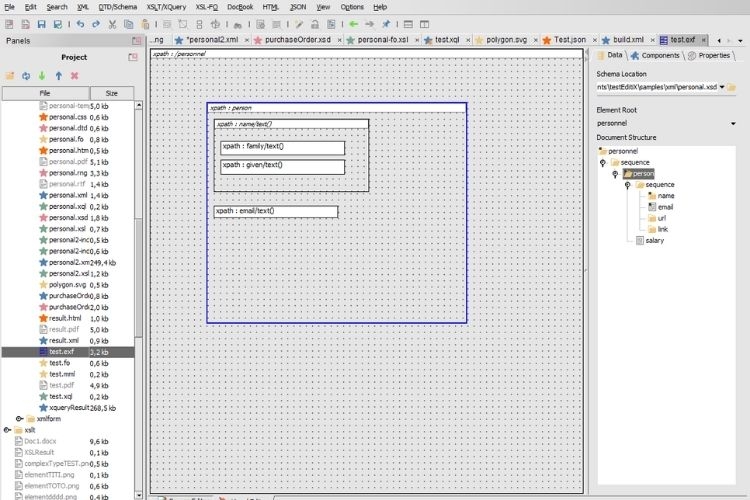Go back with the green arrow icon

[x=353, y=24]
